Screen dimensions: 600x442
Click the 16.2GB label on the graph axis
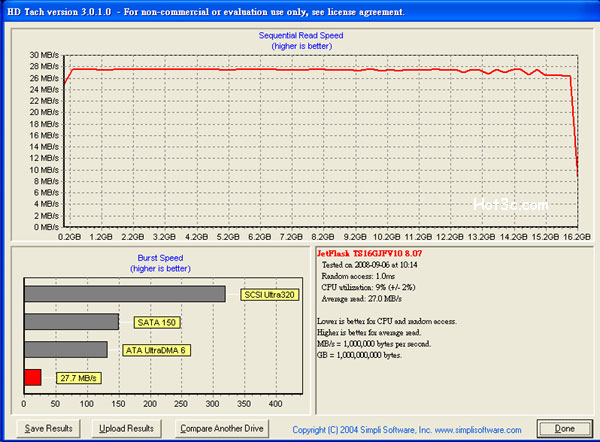(x=577, y=239)
